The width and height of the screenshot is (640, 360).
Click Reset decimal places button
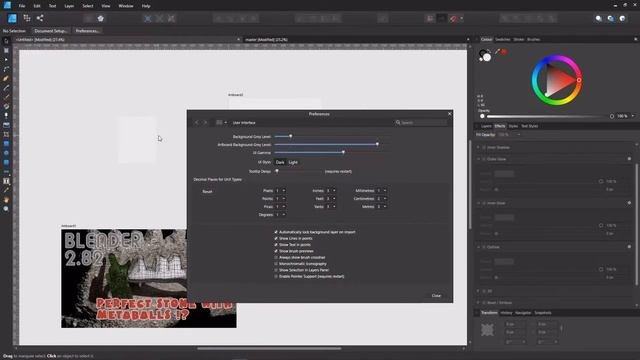(207, 191)
